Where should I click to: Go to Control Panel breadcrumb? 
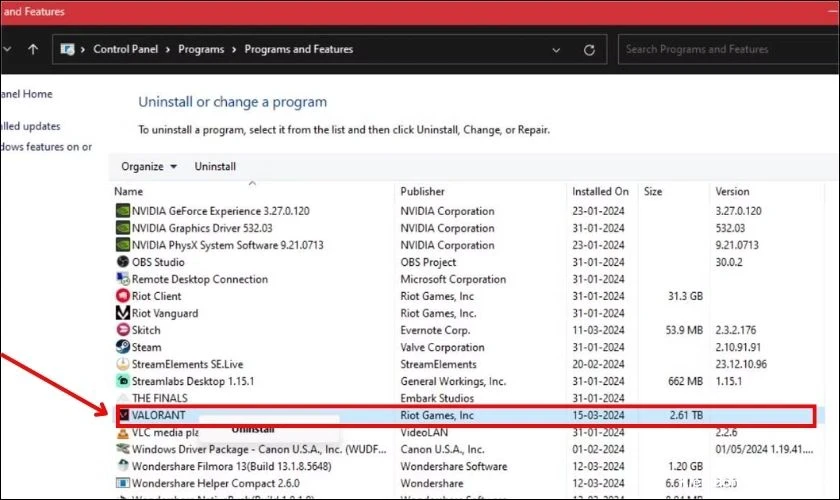point(125,49)
